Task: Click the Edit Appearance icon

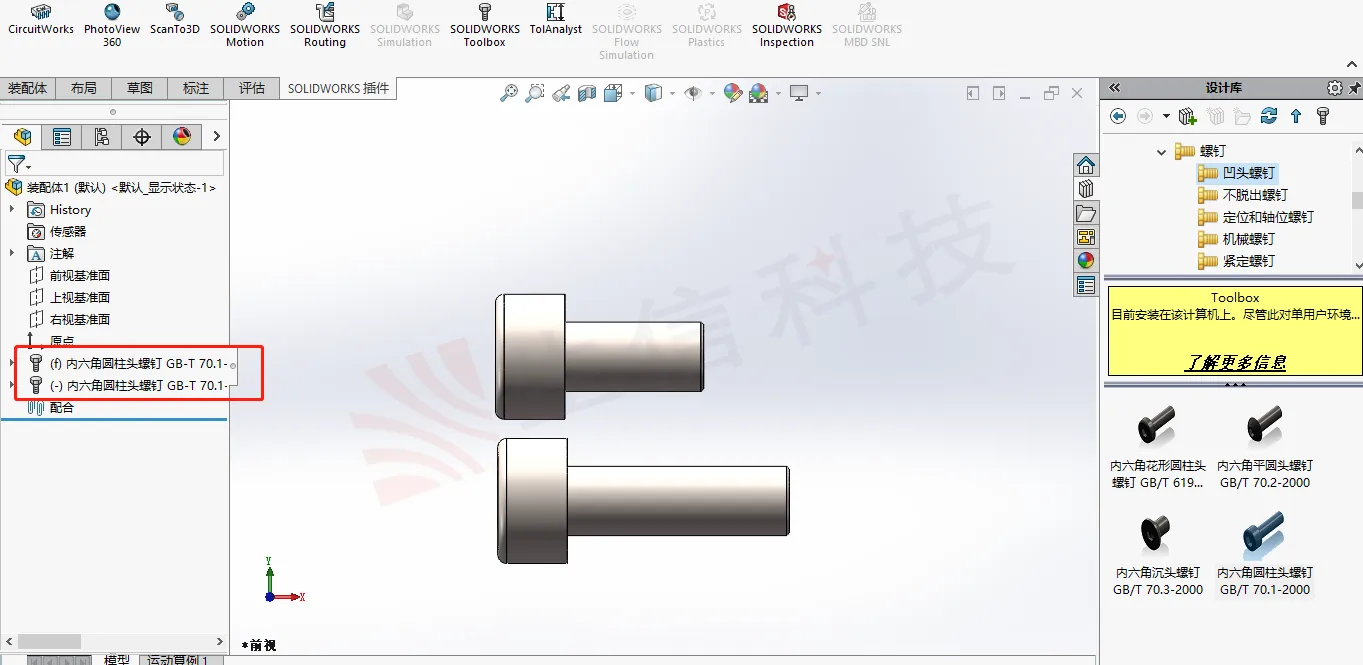Action: pyautogui.click(x=733, y=93)
